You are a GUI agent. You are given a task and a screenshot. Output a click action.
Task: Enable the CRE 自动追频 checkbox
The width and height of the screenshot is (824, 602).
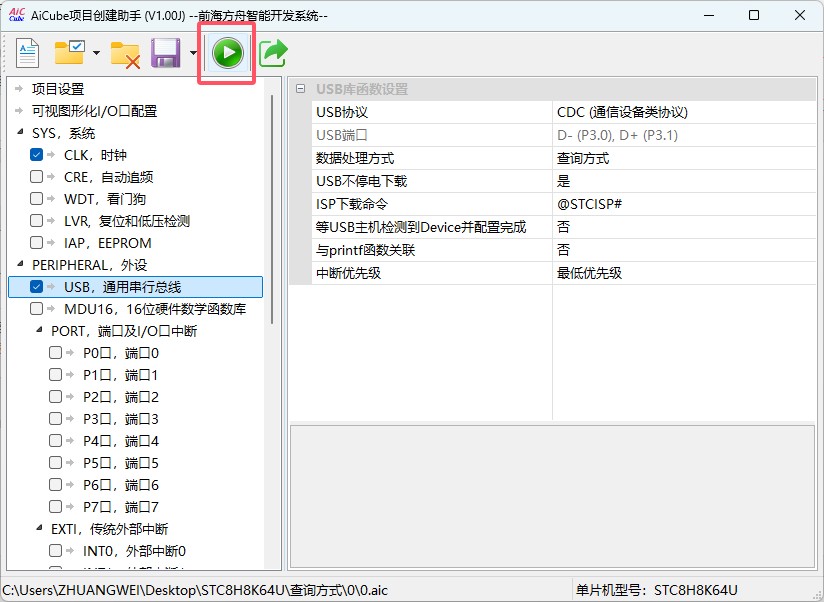[36, 177]
